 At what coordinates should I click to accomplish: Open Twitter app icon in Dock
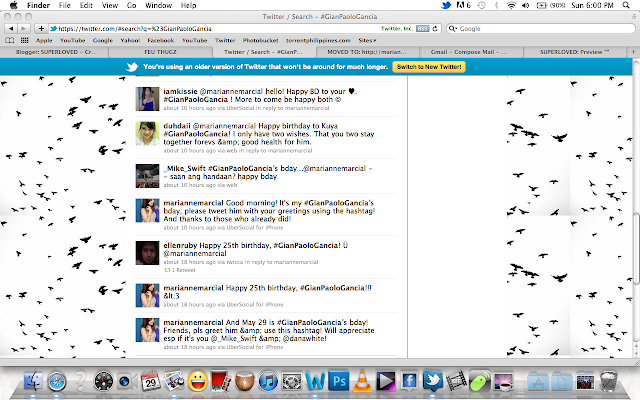point(433,381)
